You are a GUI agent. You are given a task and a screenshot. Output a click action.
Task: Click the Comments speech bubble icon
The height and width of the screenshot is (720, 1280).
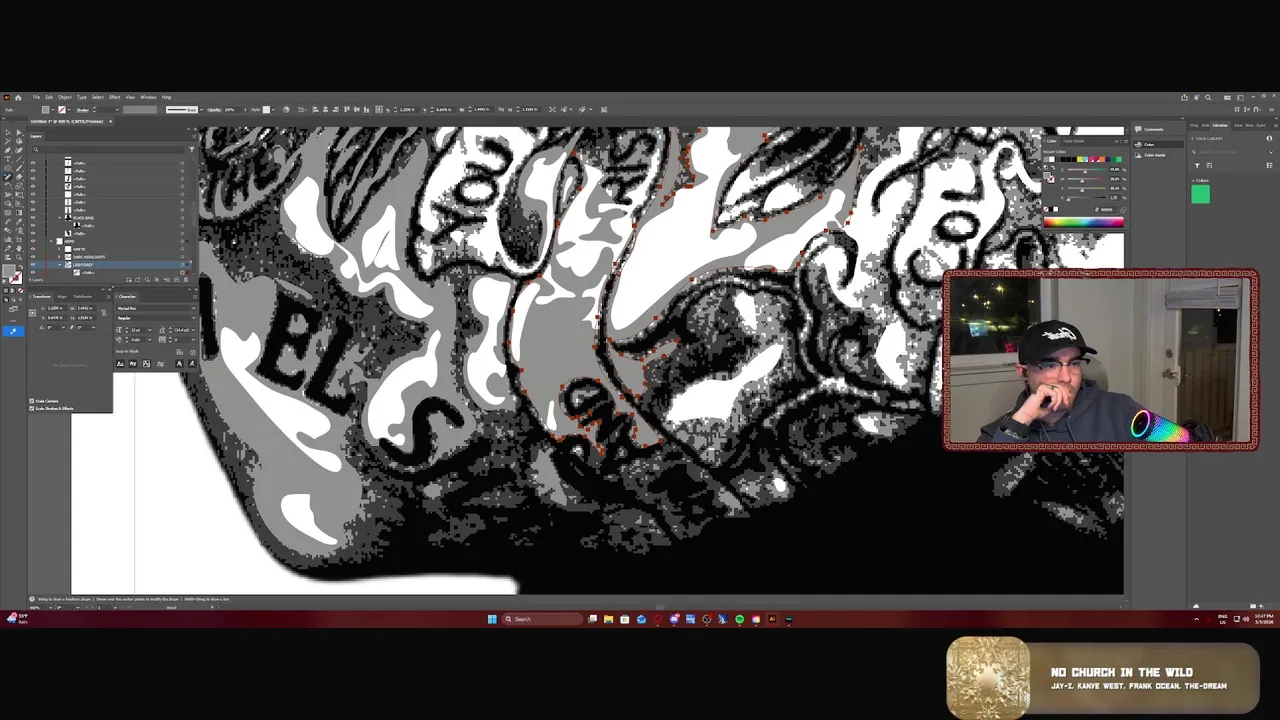(1138, 129)
